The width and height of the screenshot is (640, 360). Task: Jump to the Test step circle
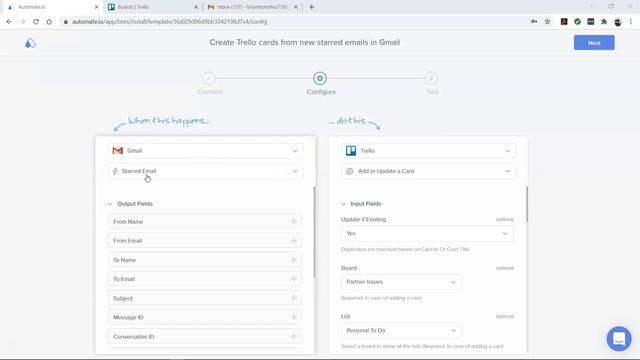pos(431,78)
